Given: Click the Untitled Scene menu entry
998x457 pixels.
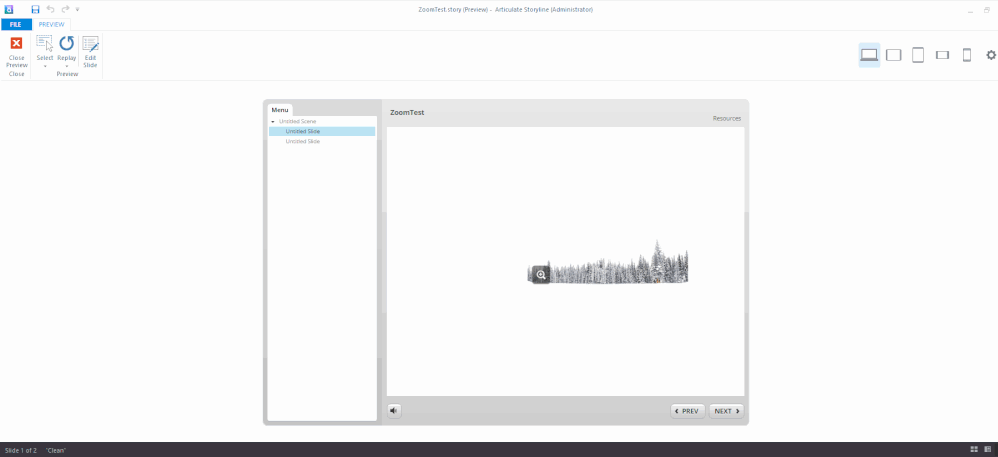Looking at the screenshot, I should [297, 121].
